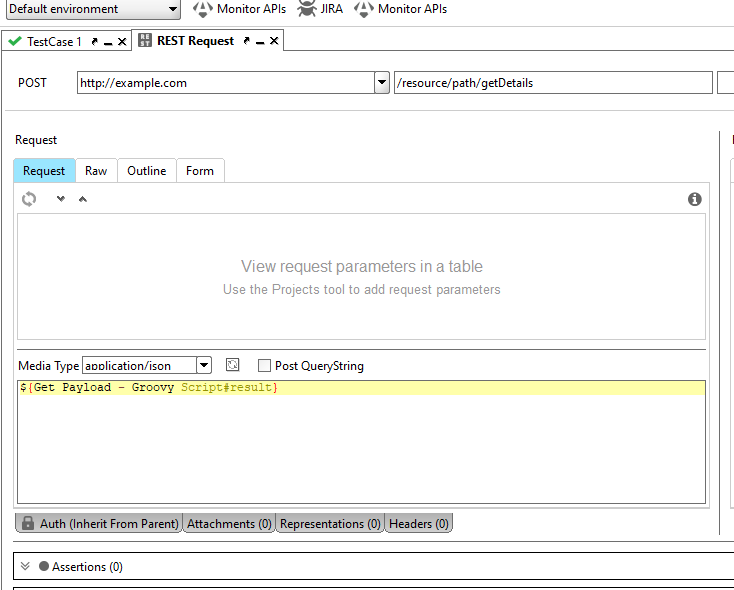The width and height of the screenshot is (734, 590).
Task: Click the info icon in parameters toolbar
Action: coord(695,199)
